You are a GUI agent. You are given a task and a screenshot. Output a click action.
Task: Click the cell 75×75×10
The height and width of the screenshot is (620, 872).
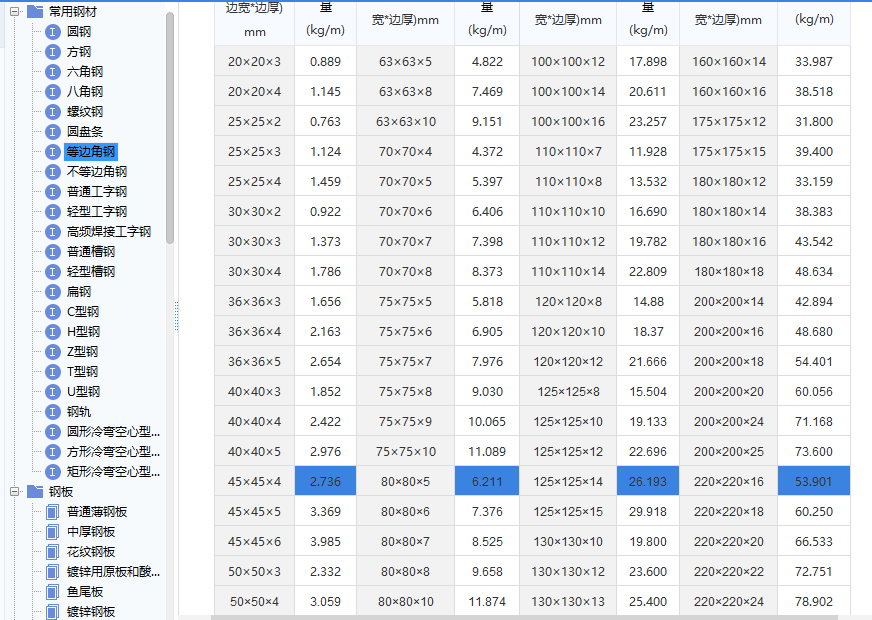coord(405,452)
